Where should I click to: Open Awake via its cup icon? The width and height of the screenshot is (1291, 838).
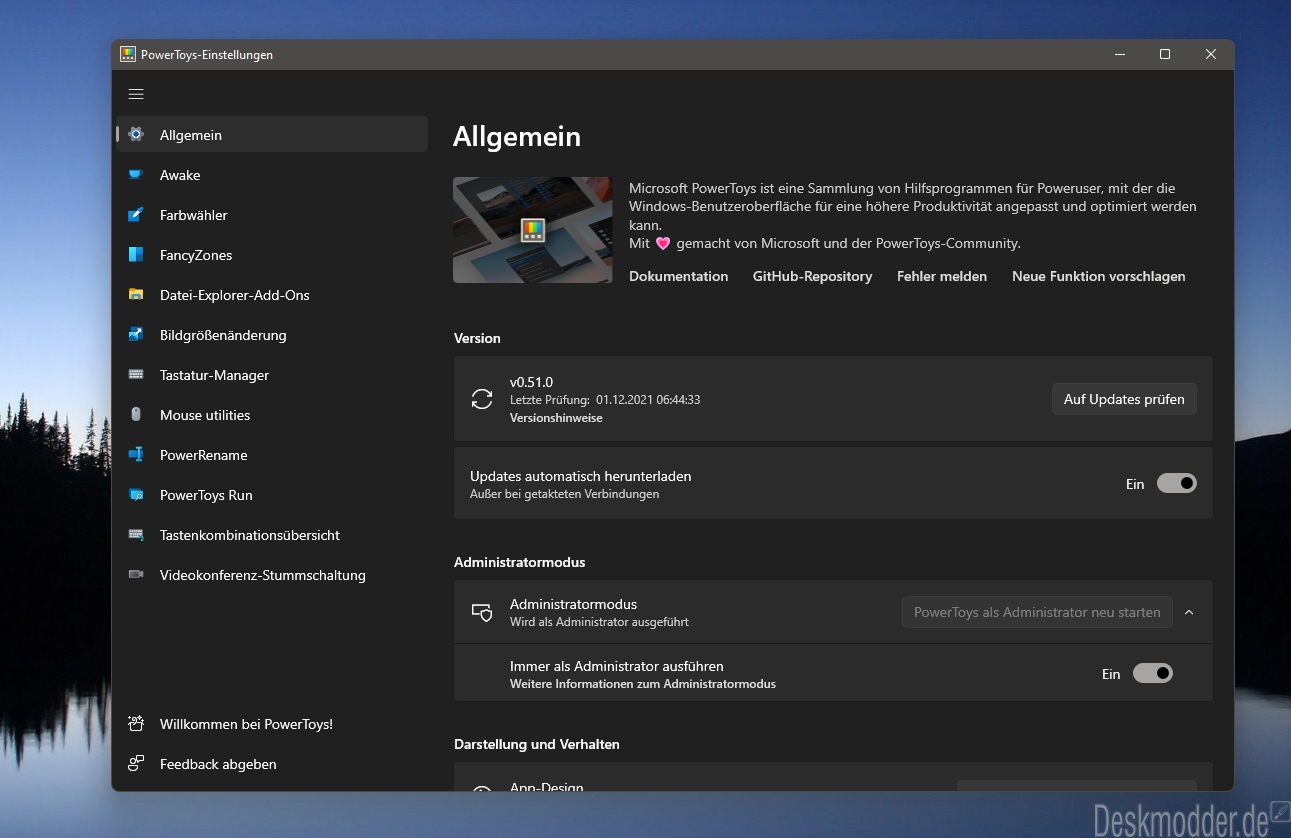coord(136,174)
